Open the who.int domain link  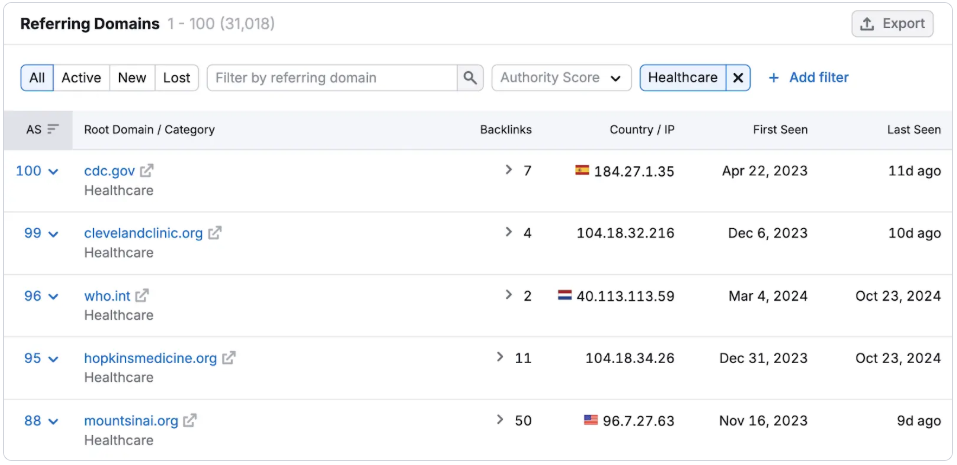point(107,296)
